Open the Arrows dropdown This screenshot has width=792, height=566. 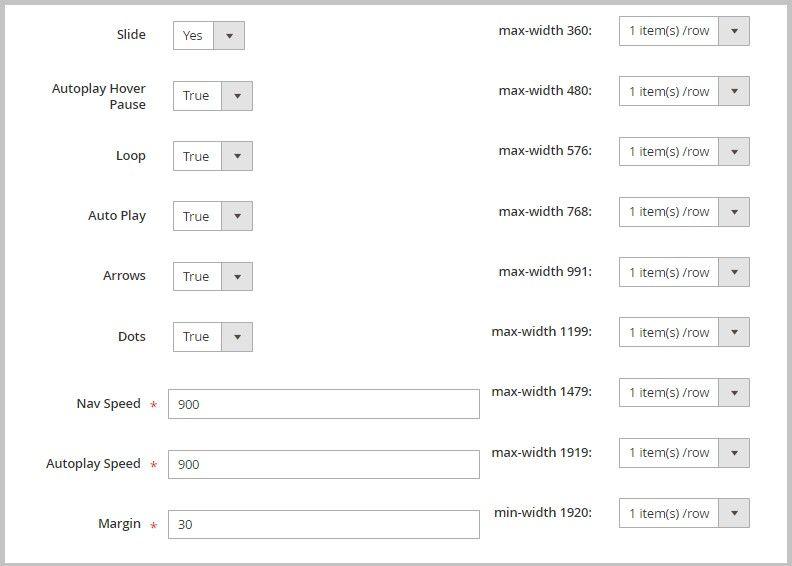pos(213,276)
